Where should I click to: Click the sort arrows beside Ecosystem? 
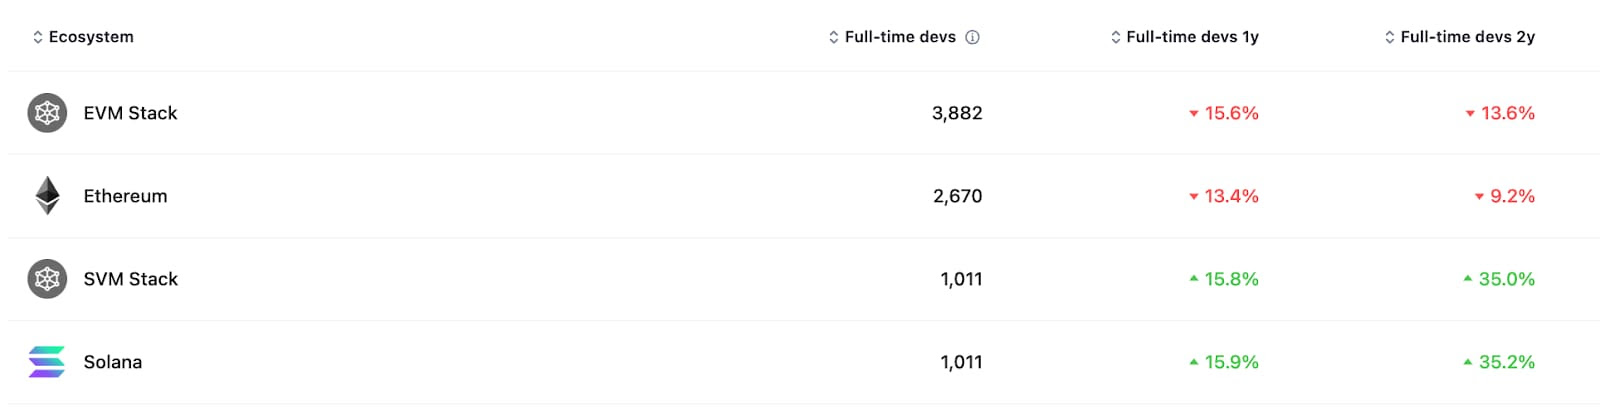click(38, 37)
